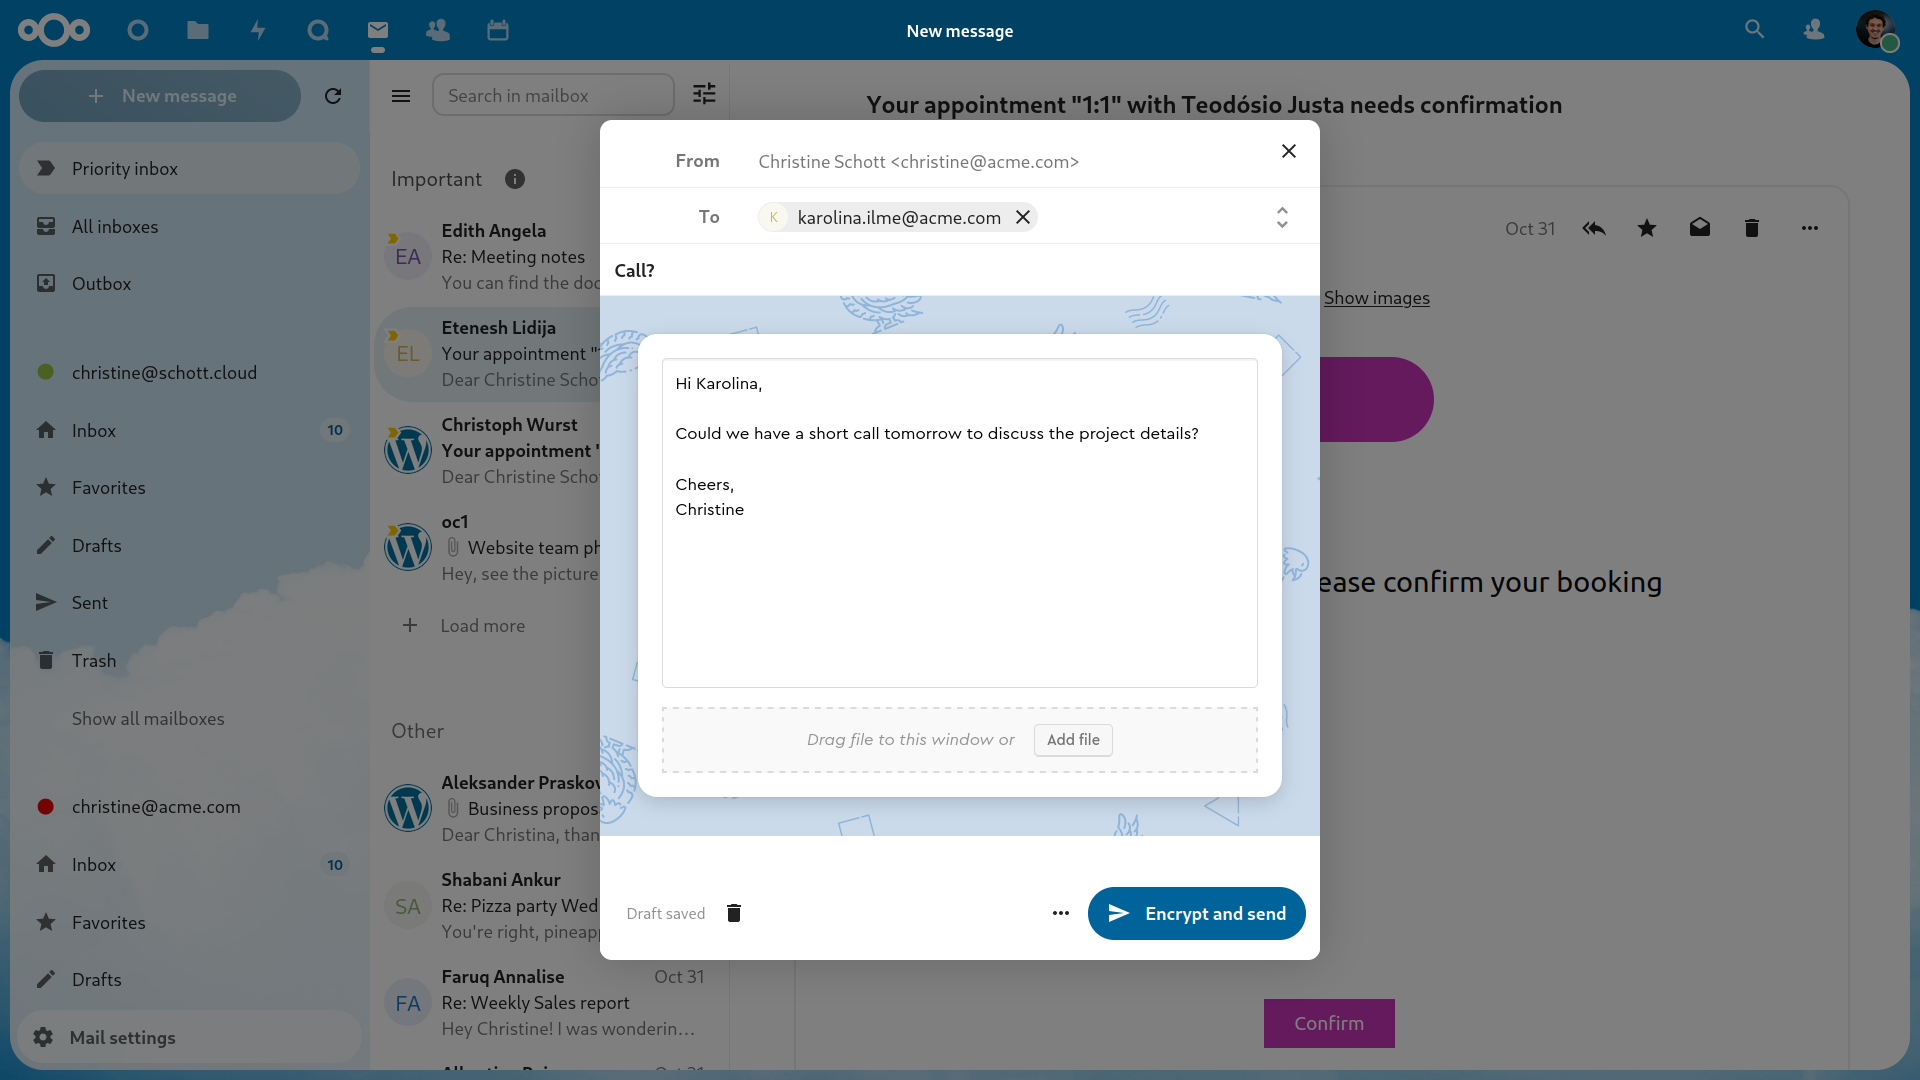The width and height of the screenshot is (1920, 1080).
Task: Expand Show all mailboxes
Action: pyautogui.click(x=147, y=718)
